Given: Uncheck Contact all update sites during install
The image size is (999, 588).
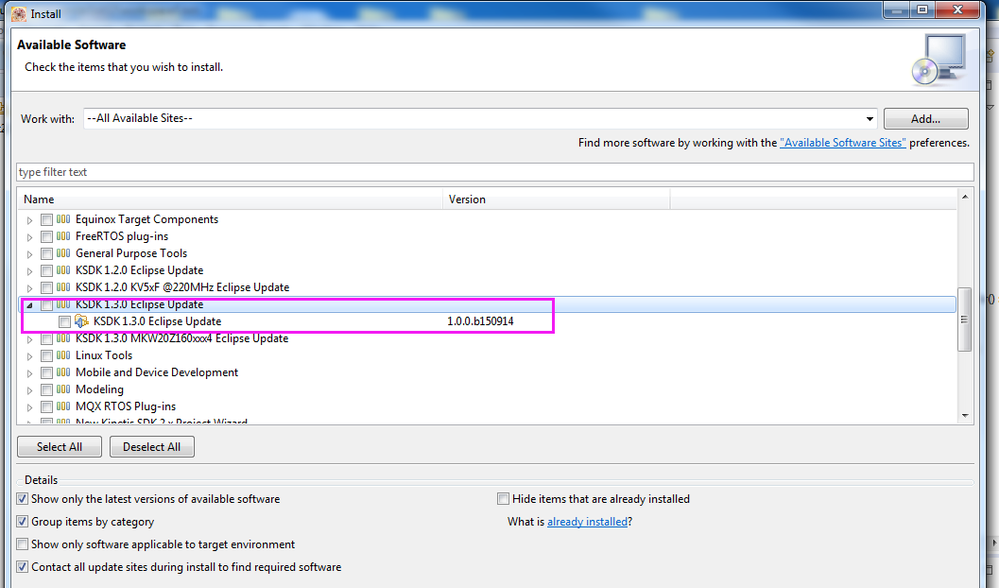Looking at the screenshot, I should (22, 567).
